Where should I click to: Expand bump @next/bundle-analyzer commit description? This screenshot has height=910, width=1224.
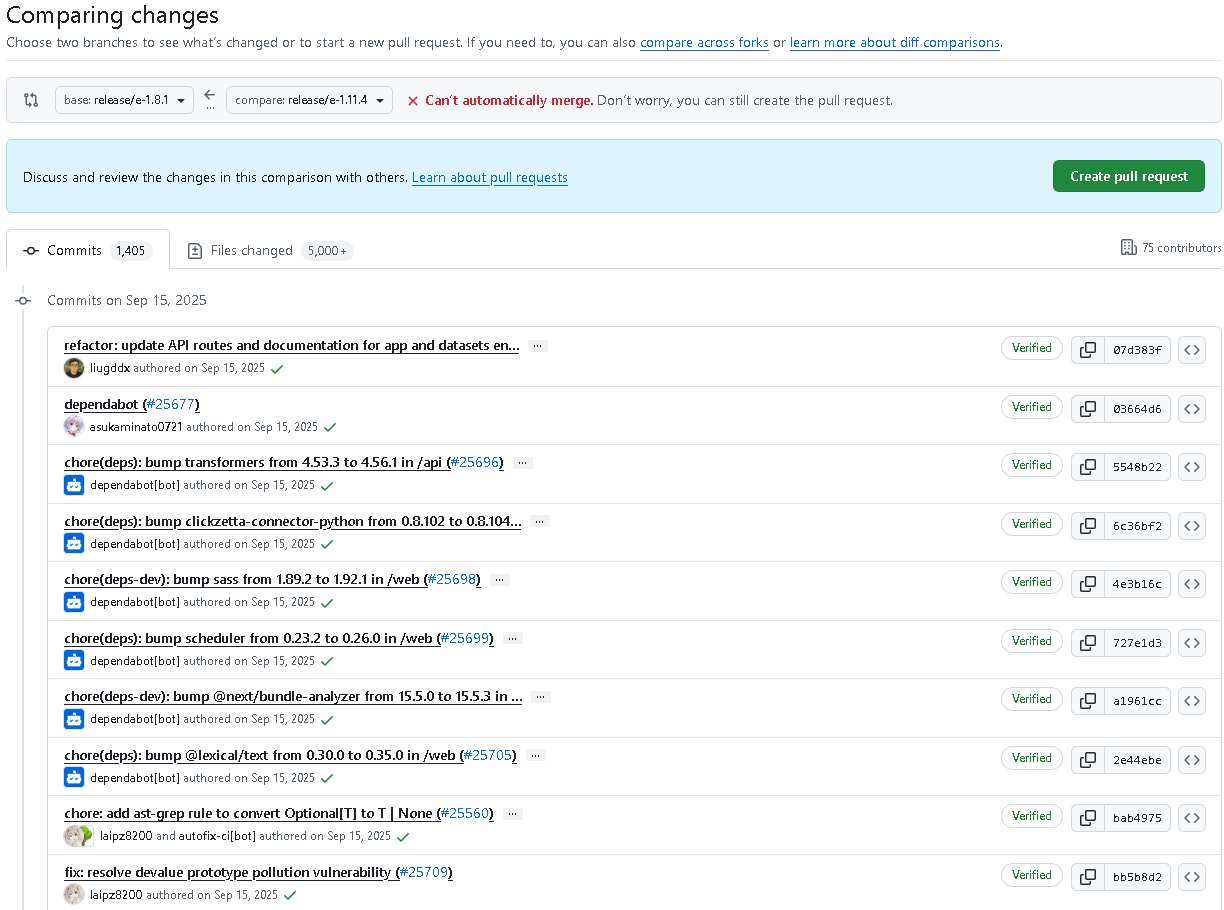[x=541, y=697]
